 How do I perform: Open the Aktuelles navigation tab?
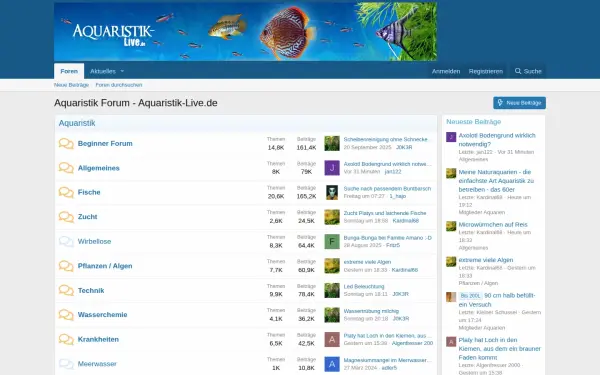coord(103,71)
